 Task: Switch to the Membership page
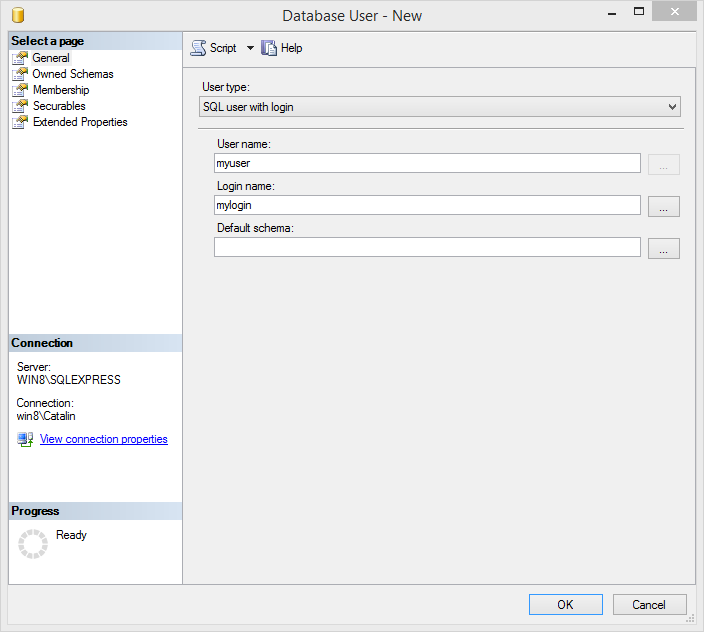pos(61,90)
